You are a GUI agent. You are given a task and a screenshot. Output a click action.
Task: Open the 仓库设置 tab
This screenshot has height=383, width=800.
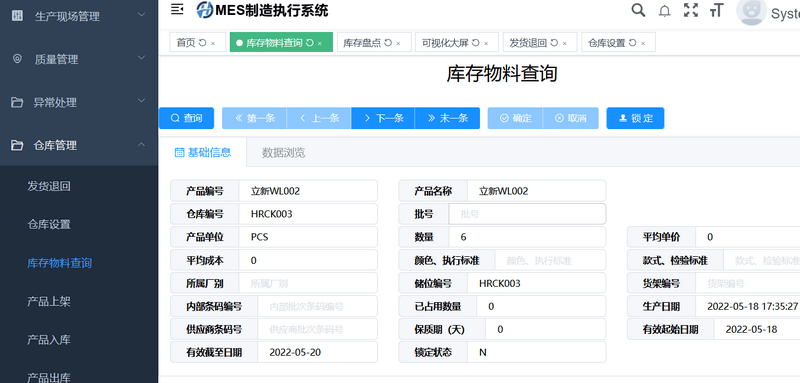point(607,43)
